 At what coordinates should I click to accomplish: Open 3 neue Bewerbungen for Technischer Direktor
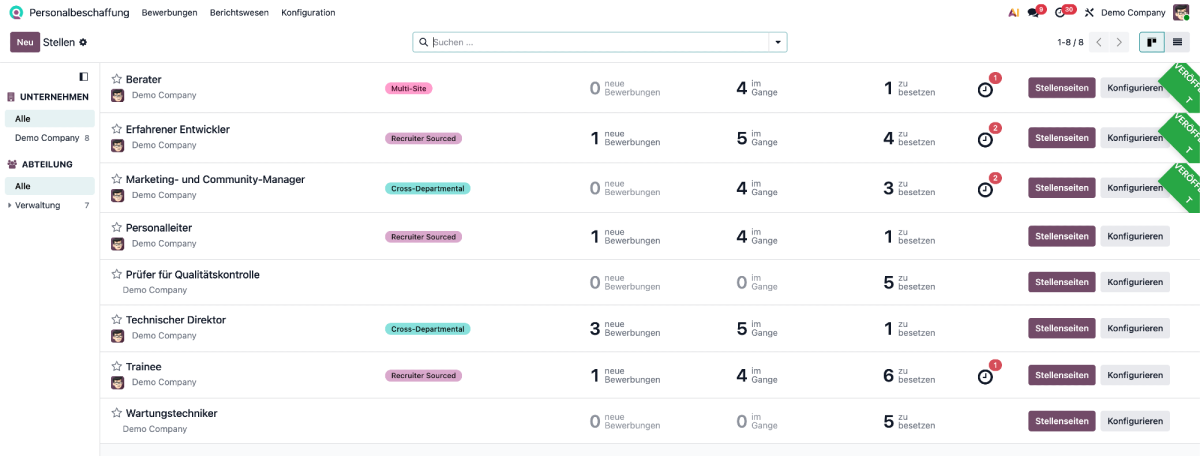pyautogui.click(x=625, y=328)
